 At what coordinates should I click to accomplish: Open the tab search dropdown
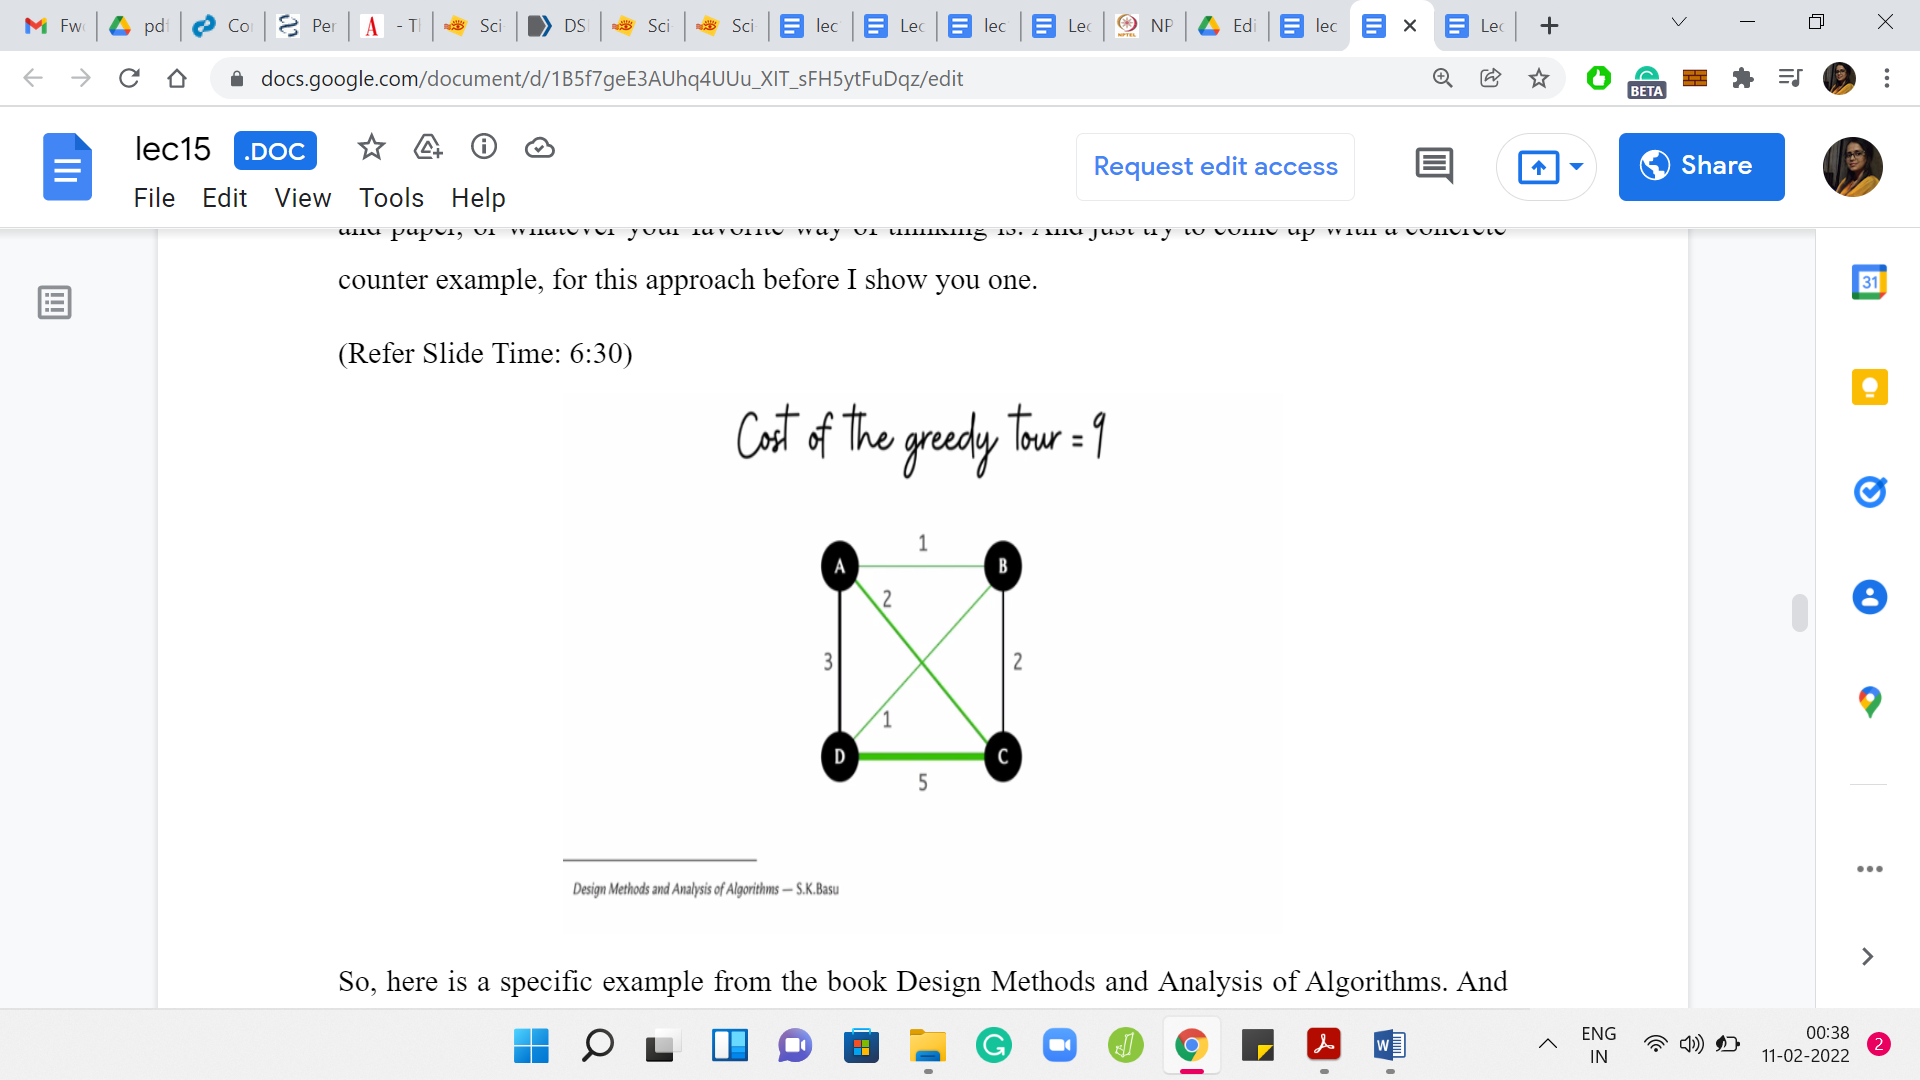point(1679,23)
